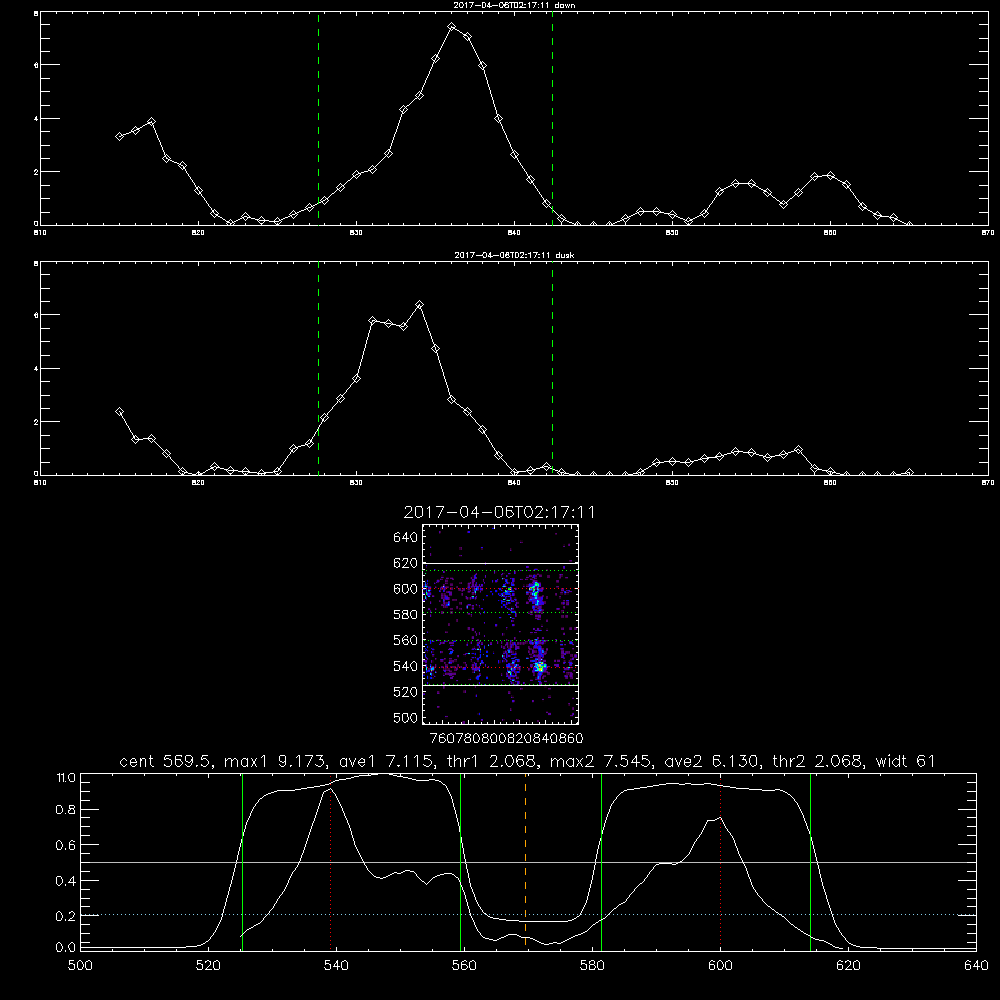The image size is (1000, 1000).
Task: Click the white horizontal 0.5 threshold line in profile plot
Action: (529, 862)
